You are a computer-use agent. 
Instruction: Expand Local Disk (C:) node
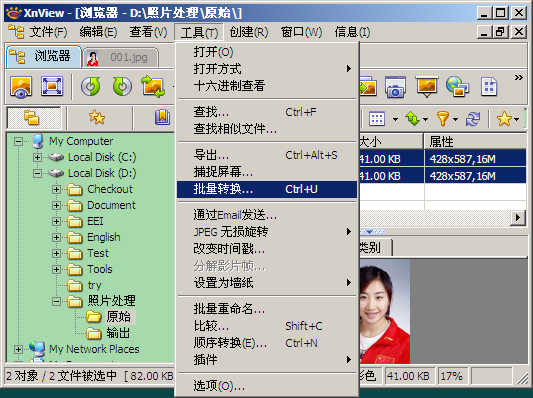pyautogui.click(x=37, y=157)
